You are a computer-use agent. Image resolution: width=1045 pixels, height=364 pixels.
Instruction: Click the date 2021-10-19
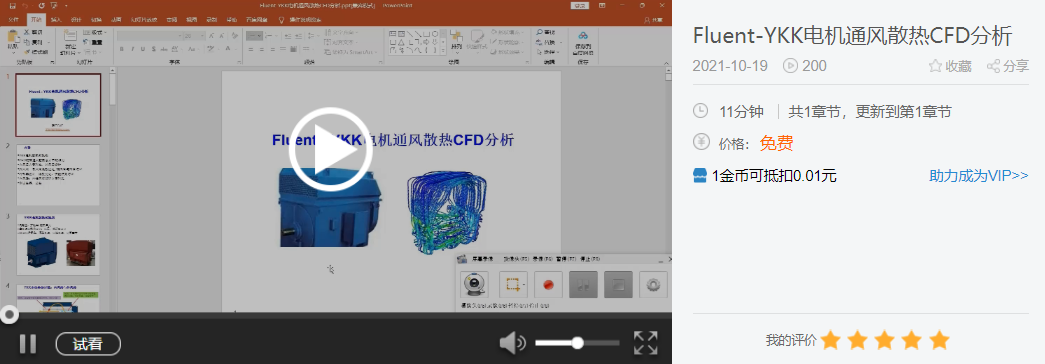[x=730, y=66]
